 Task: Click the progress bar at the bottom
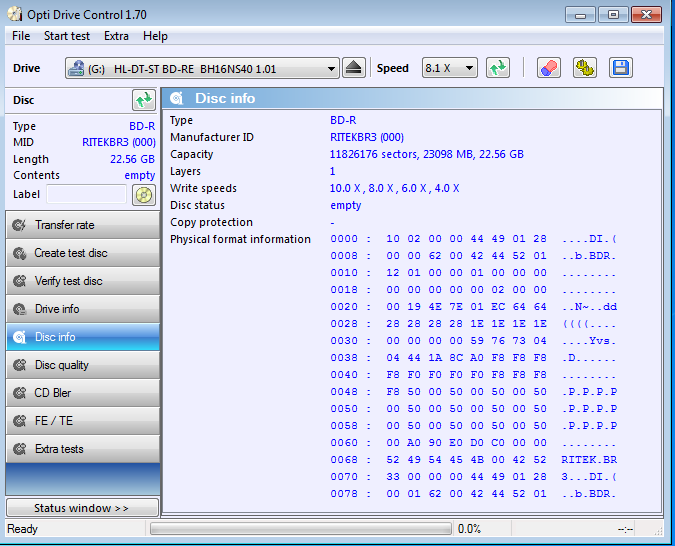pos(301,529)
